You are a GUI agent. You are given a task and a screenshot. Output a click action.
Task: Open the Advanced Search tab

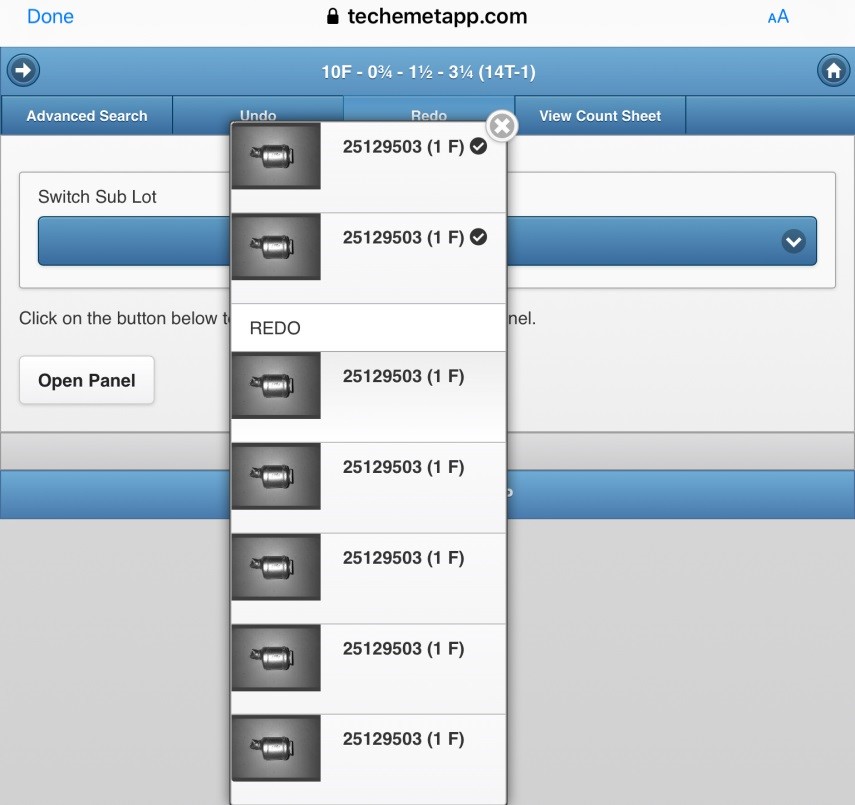(87, 116)
